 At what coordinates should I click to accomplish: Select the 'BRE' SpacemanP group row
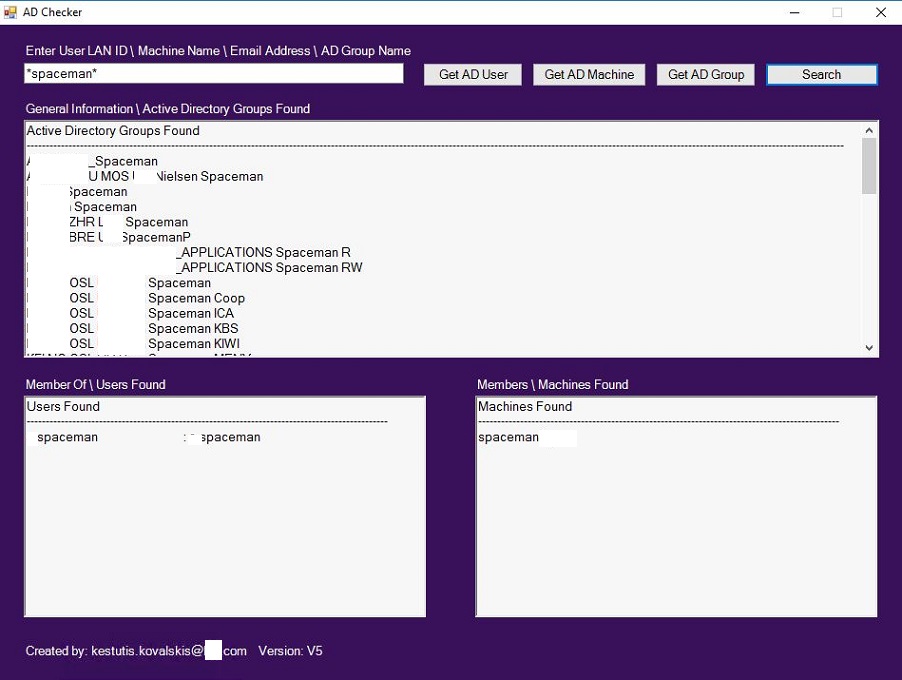[109, 237]
